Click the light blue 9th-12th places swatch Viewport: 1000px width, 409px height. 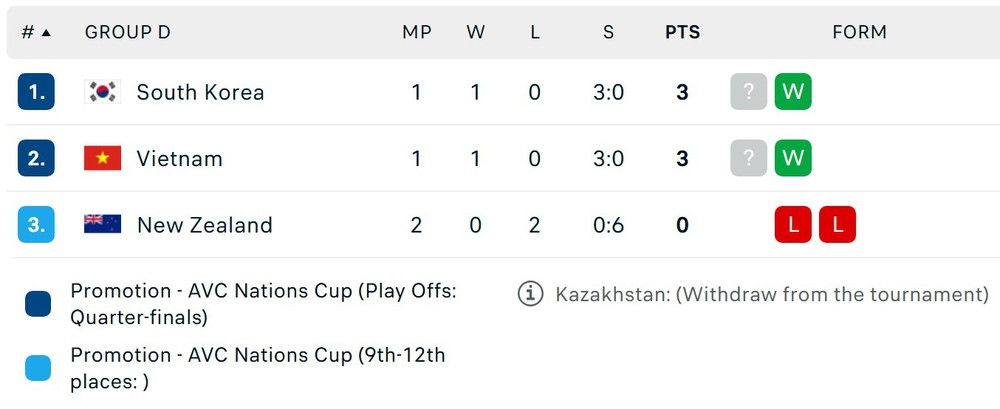coord(38,368)
